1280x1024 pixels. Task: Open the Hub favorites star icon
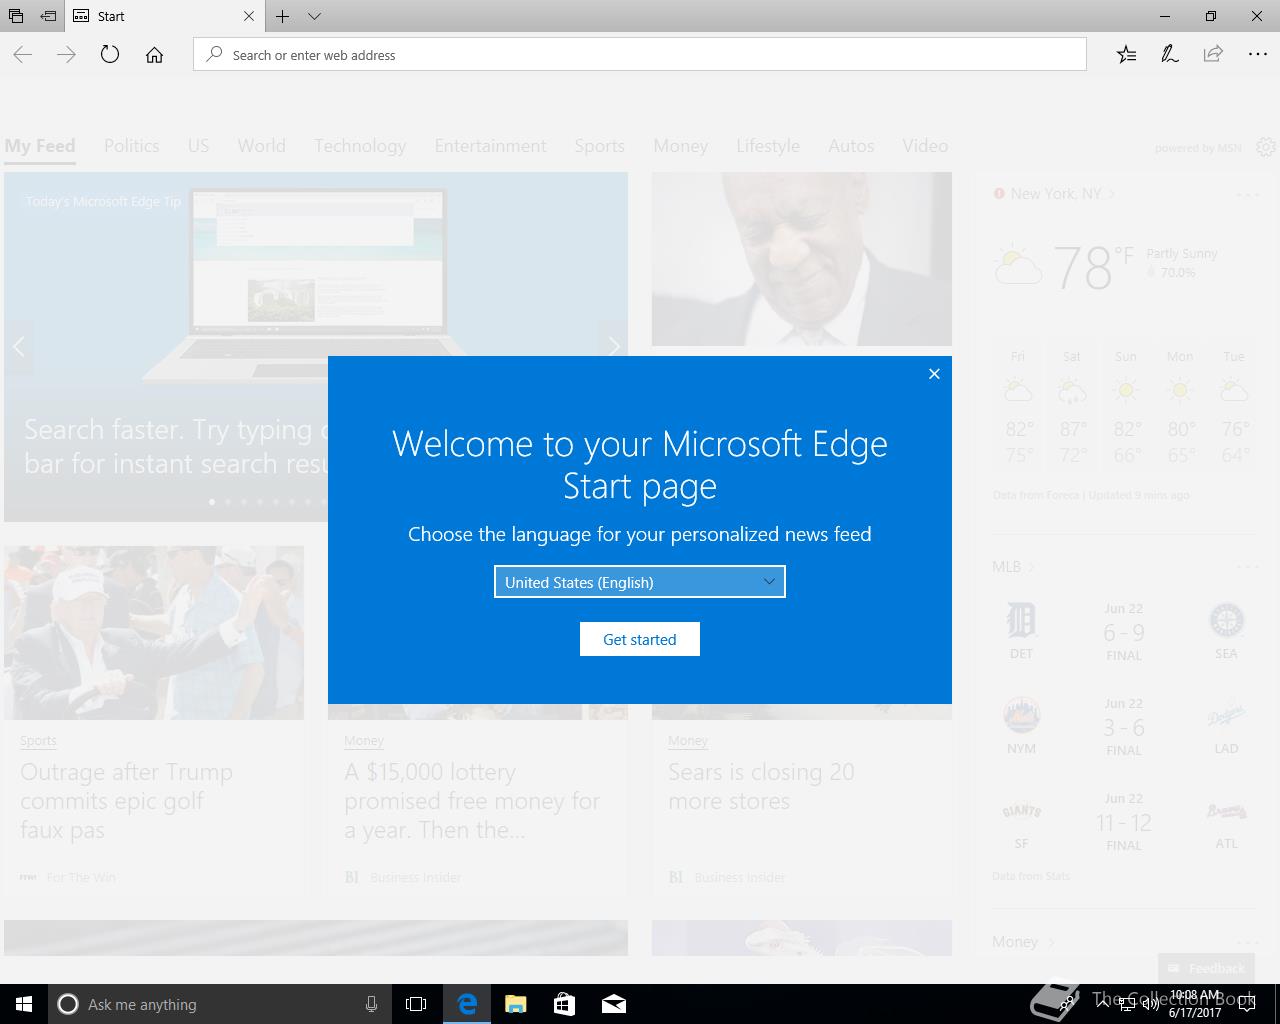pyautogui.click(x=1126, y=55)
